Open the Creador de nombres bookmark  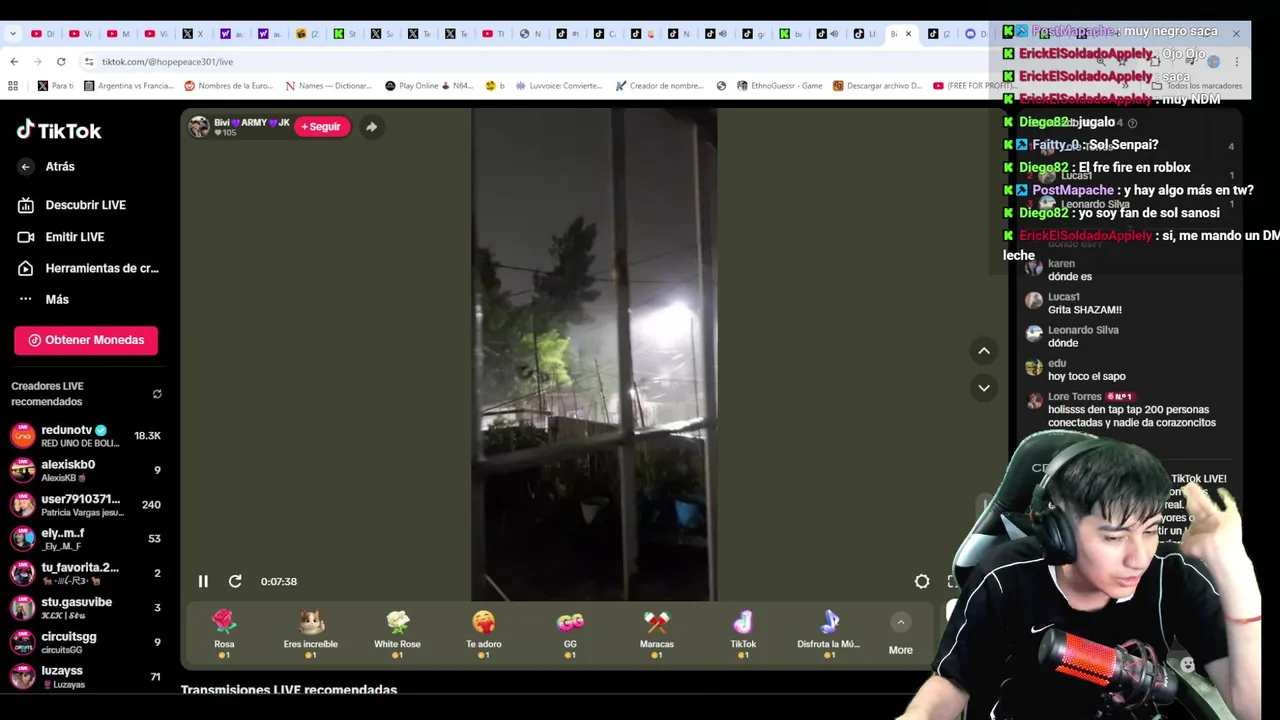(660, 86)
